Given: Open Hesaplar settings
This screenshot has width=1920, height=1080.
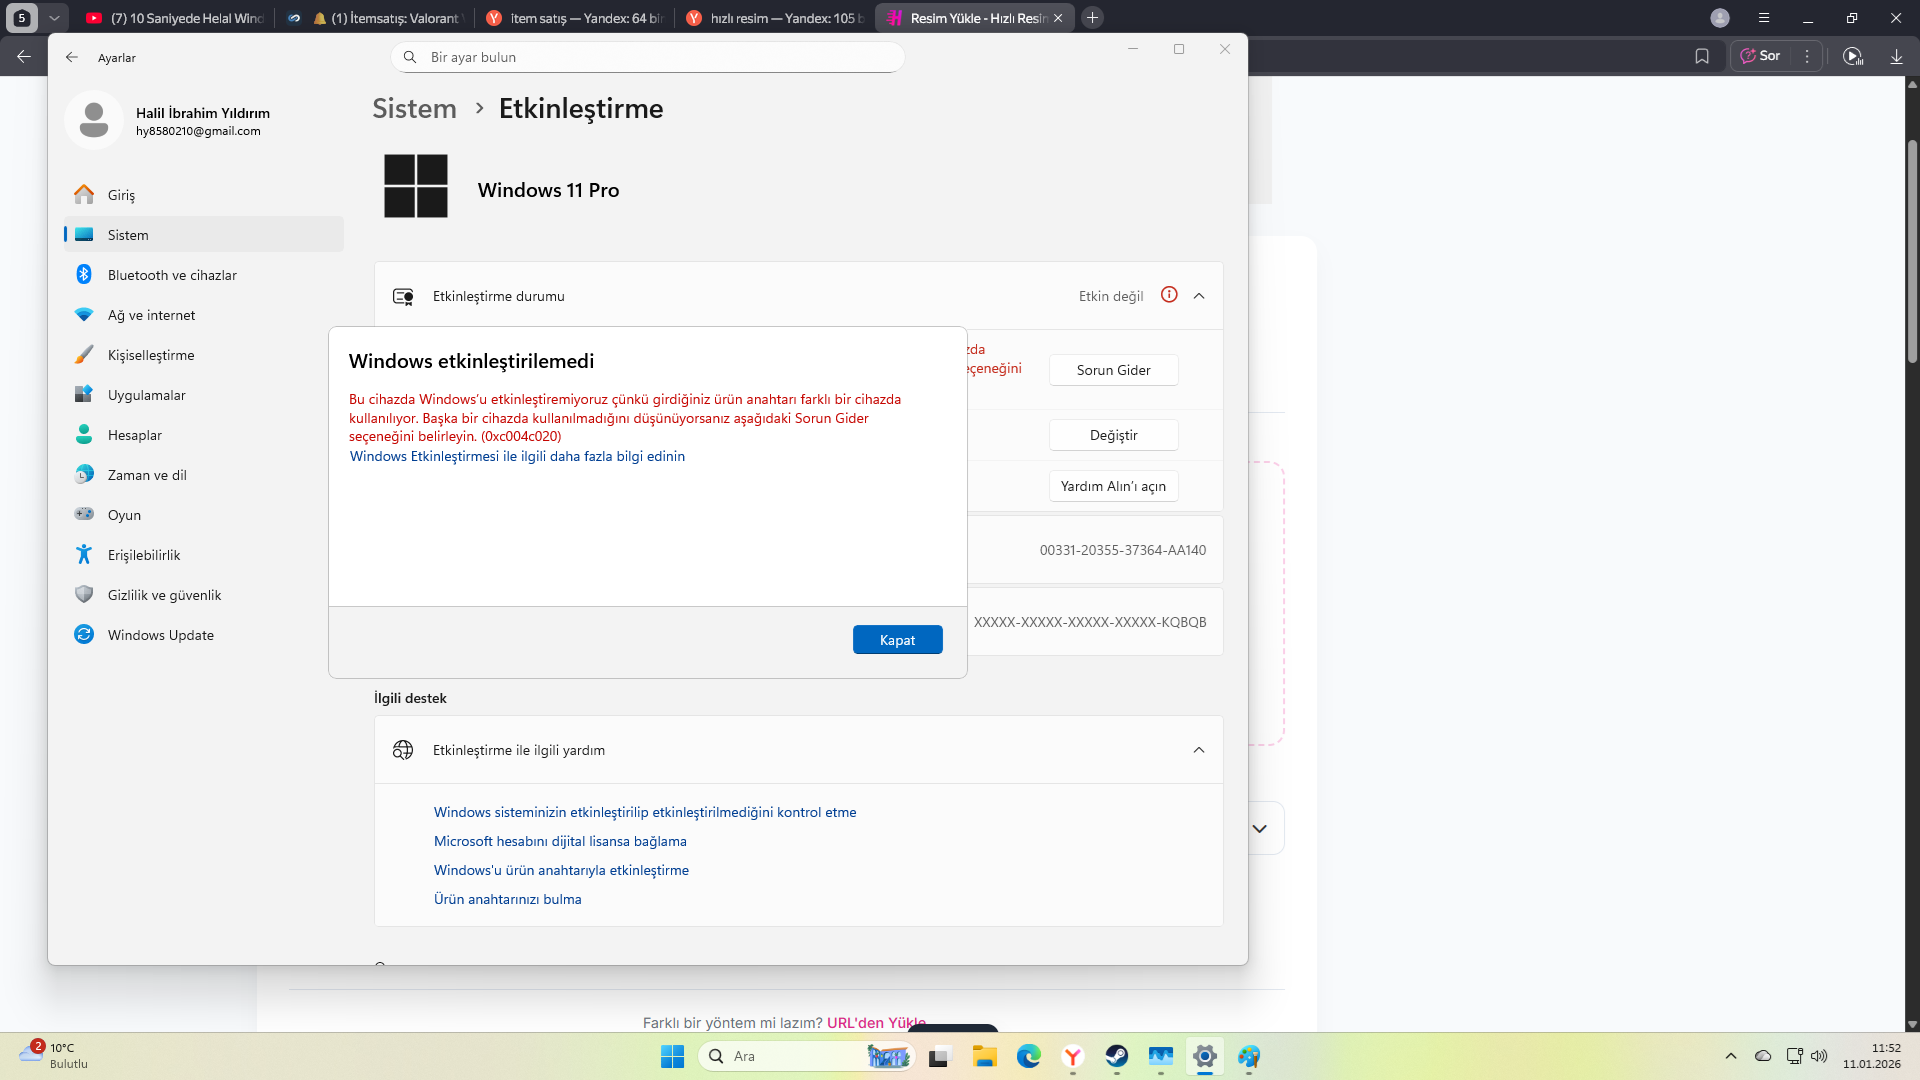Looking at the screenshot, I should tap(204, 435).
